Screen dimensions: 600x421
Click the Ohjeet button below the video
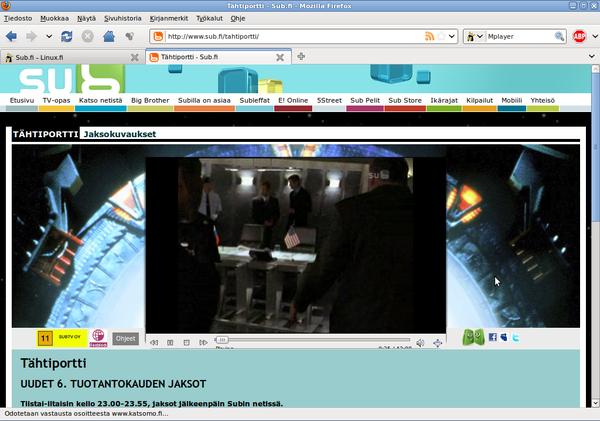click(x=125, y=338)
